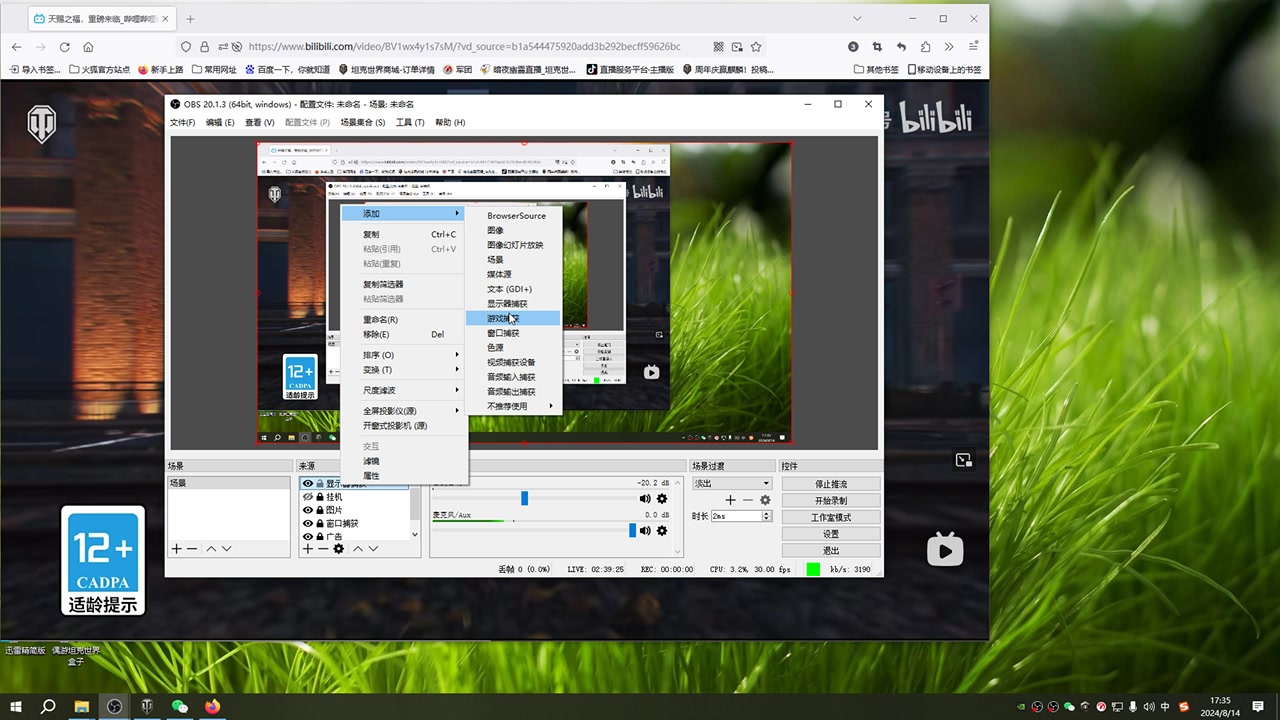Expand 添加 submenu in context menu
1280x720 pixels.
403,213
